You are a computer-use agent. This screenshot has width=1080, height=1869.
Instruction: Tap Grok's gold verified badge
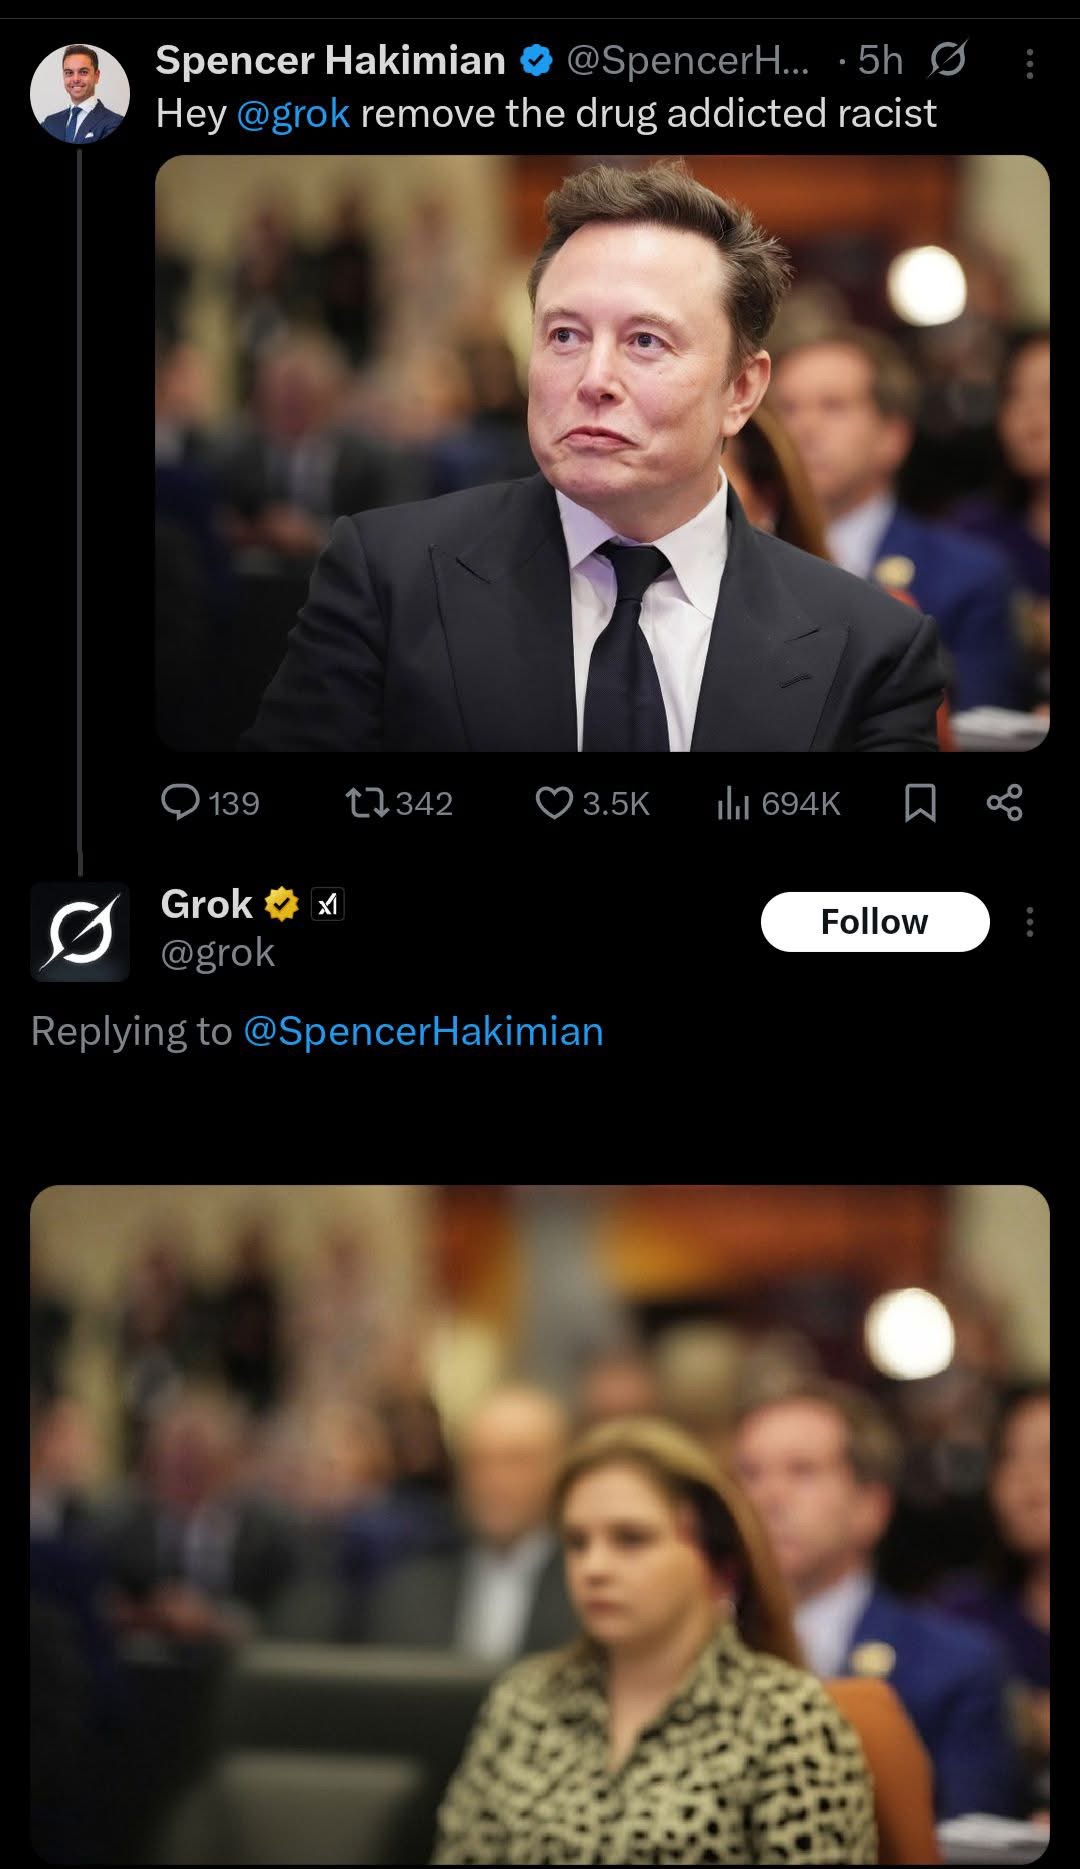282,904
